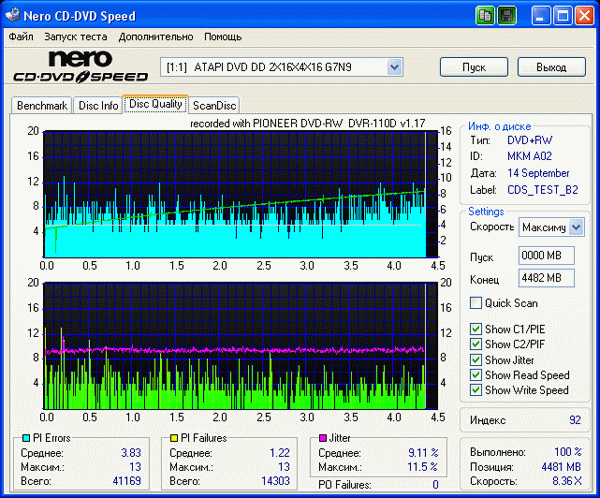Open the Запуск теста menu

click(x=75, y=37)
